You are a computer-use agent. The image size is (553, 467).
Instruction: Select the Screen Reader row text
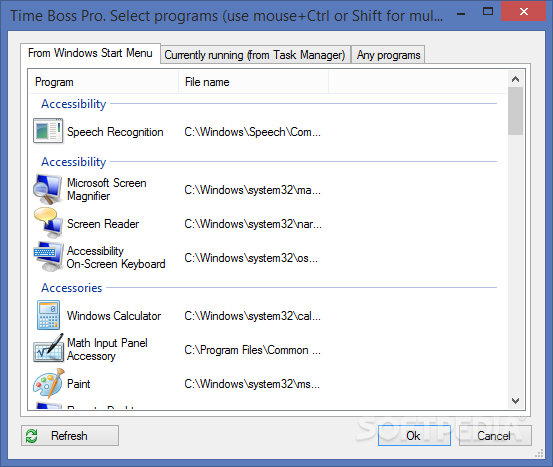(x=103, y=224)
